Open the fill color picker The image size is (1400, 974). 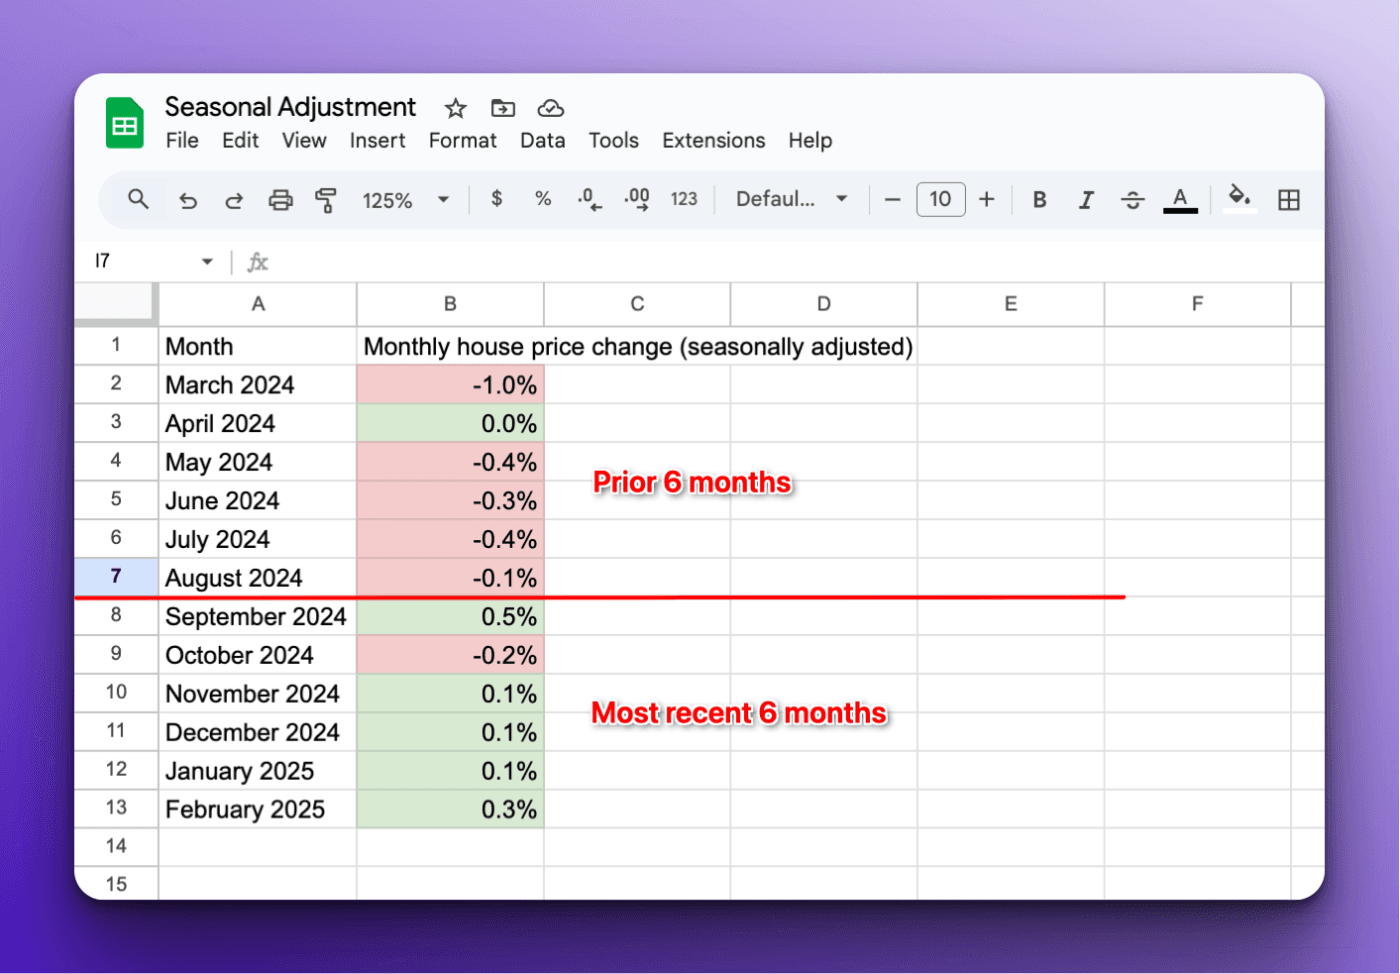(x=1239, y=198)
